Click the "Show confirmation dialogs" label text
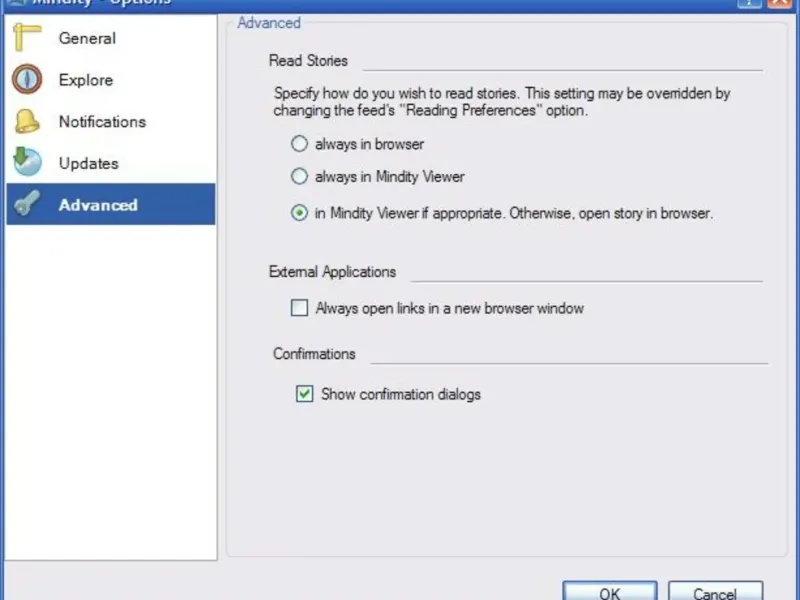Screen dimensions: 800x600 pyautogui.click(x=400, y=394)
